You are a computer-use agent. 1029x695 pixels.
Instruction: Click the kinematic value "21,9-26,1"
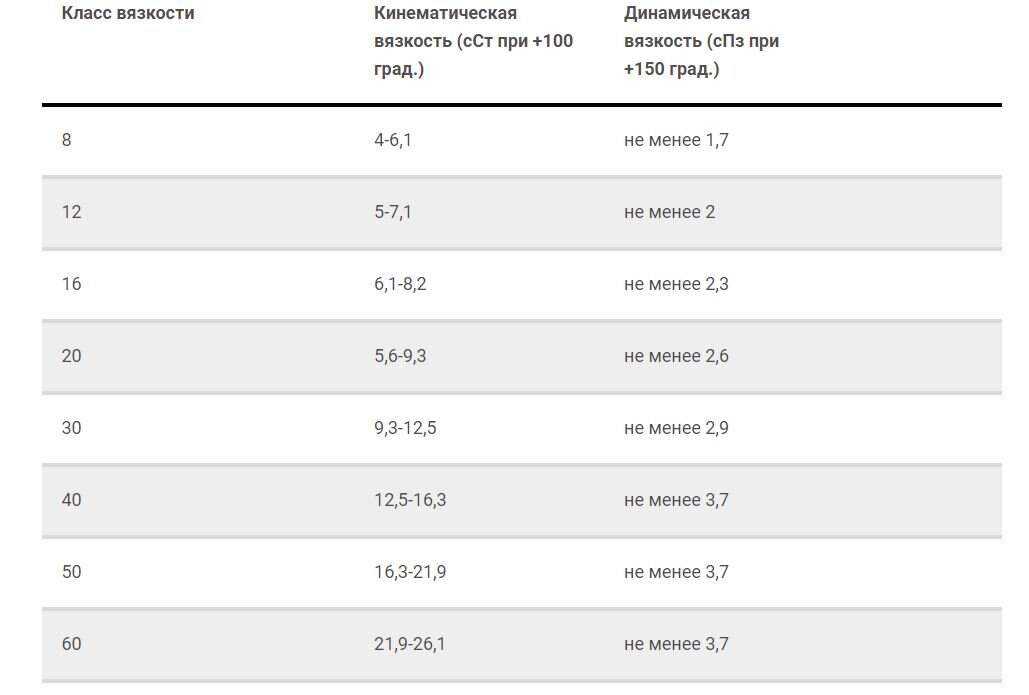coord(410,644)
